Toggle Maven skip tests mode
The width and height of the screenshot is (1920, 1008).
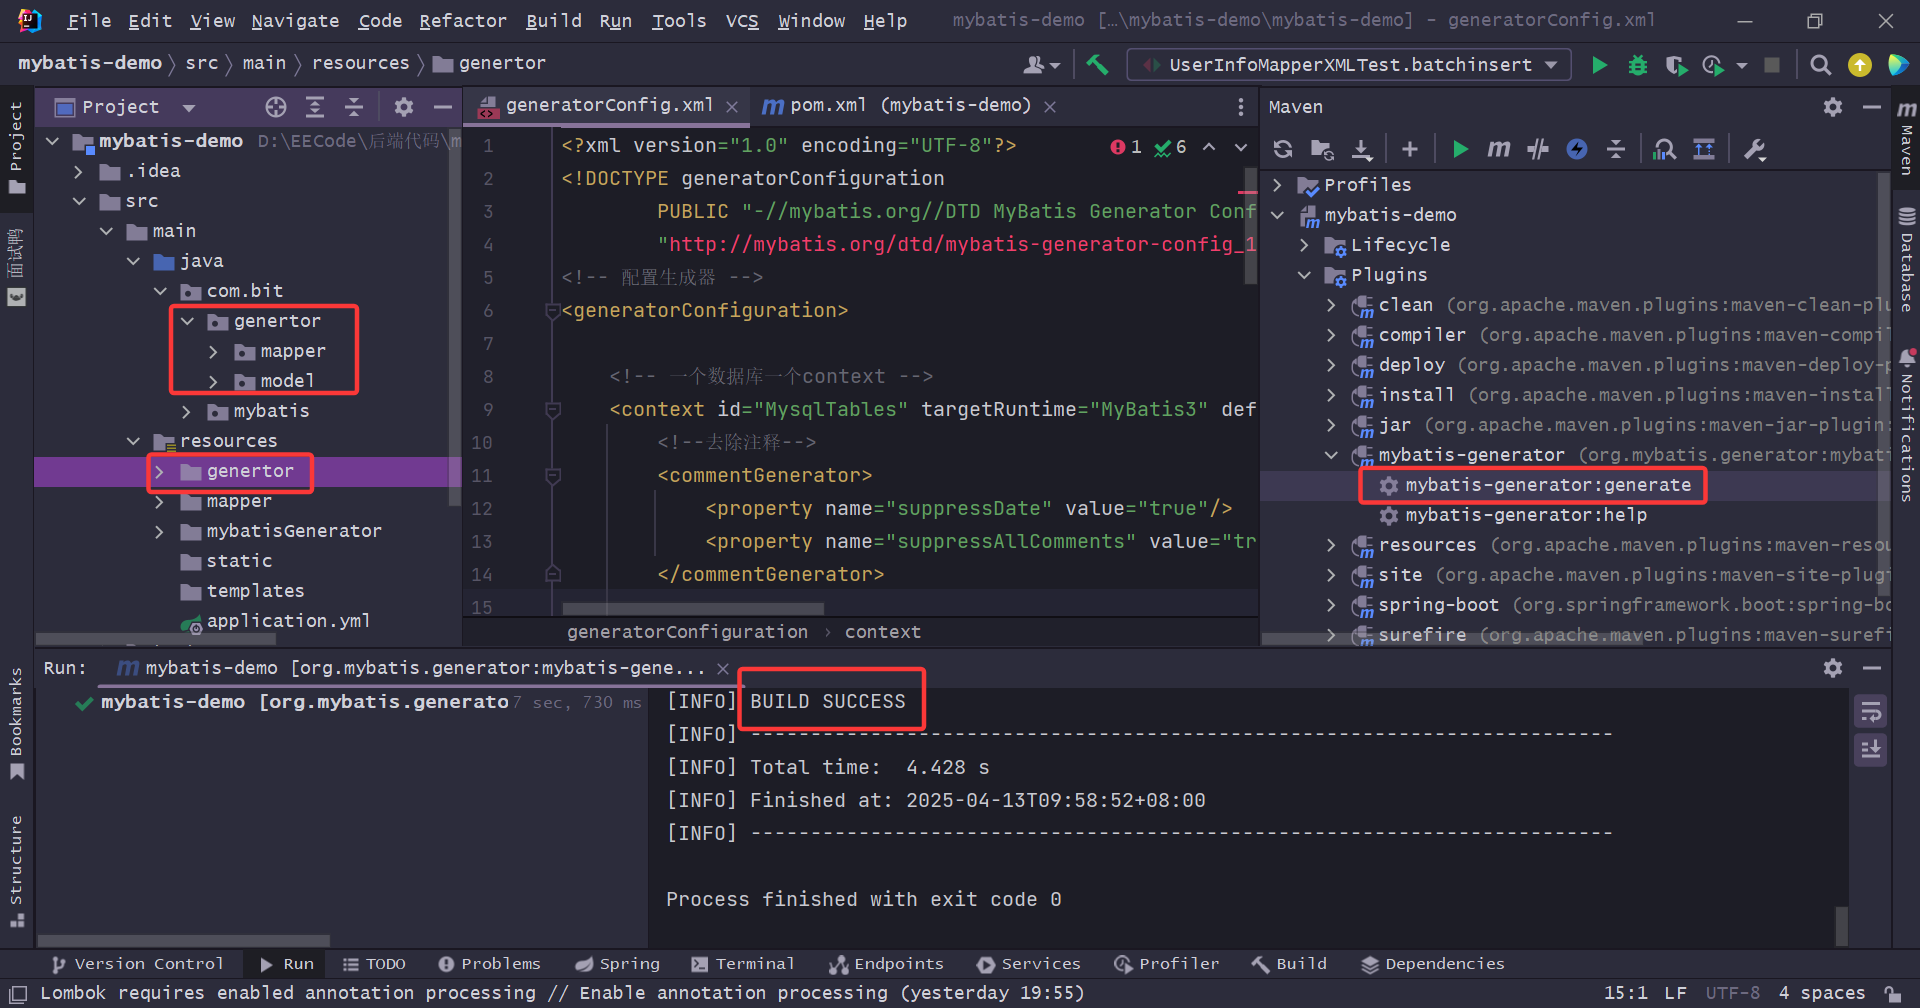(x=1577, y=149)
